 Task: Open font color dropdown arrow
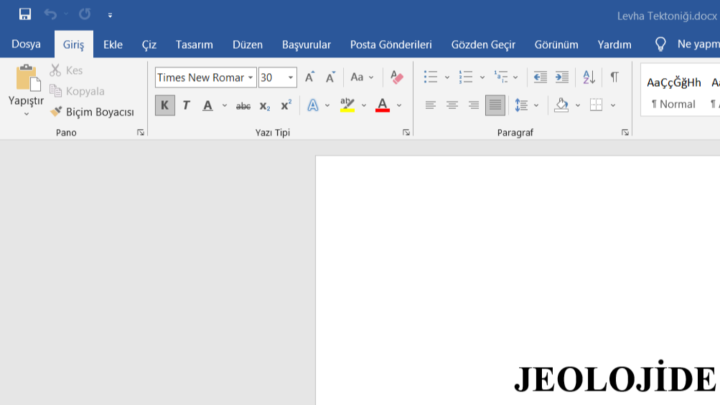pyautogui.click(x=399, y=106)
